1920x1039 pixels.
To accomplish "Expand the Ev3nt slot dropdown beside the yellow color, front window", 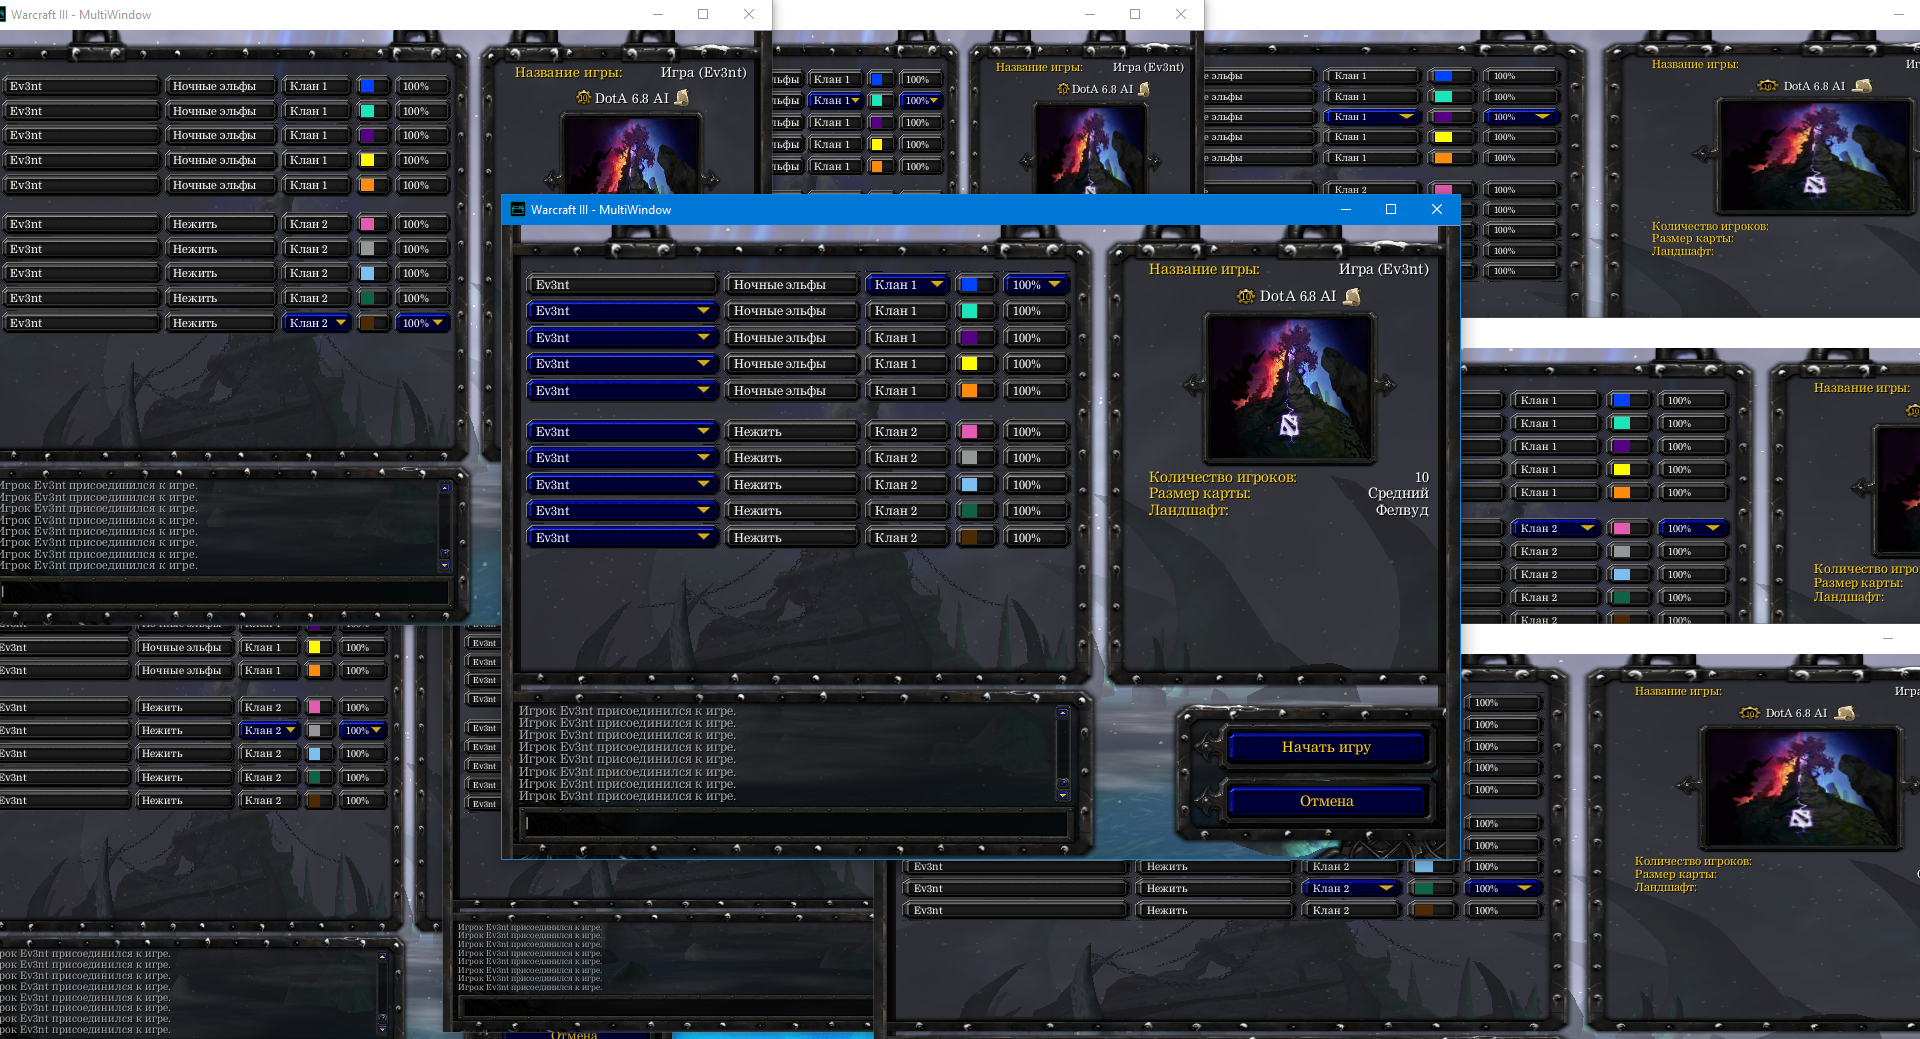I will click(621, 364).
